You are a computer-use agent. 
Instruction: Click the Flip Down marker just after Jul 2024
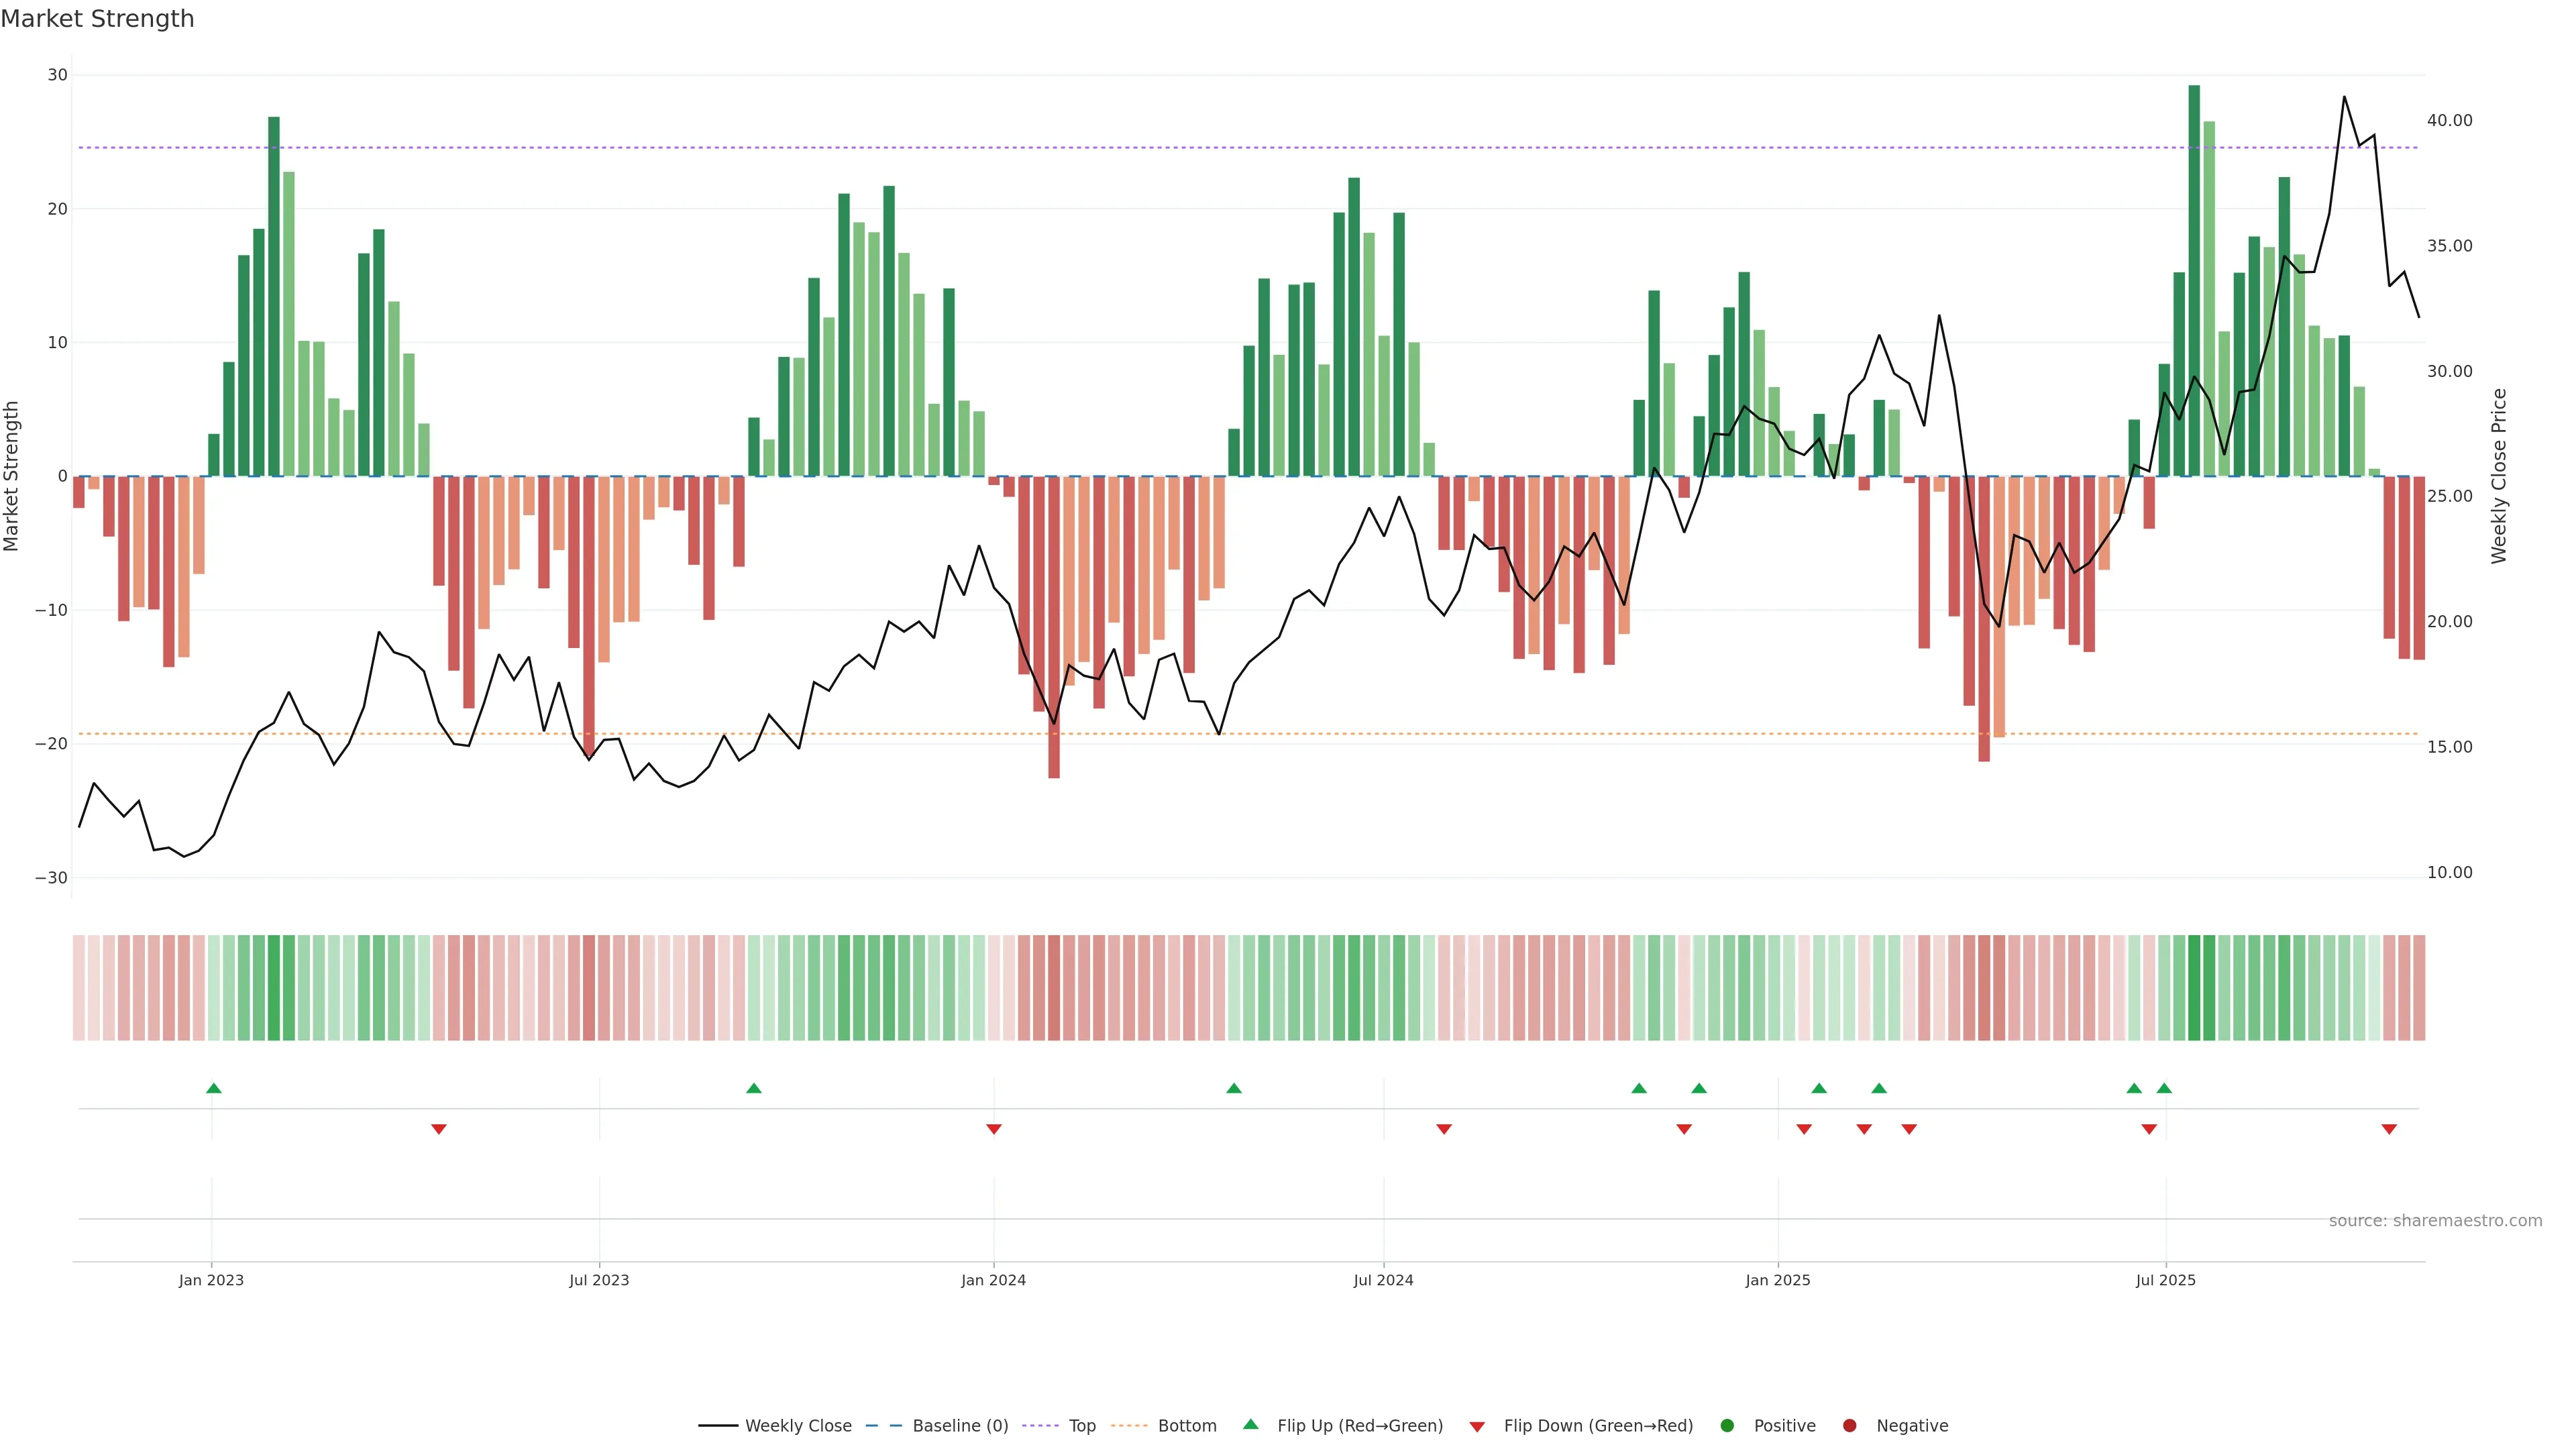pyautogui.click(x=1444, y=1129)
